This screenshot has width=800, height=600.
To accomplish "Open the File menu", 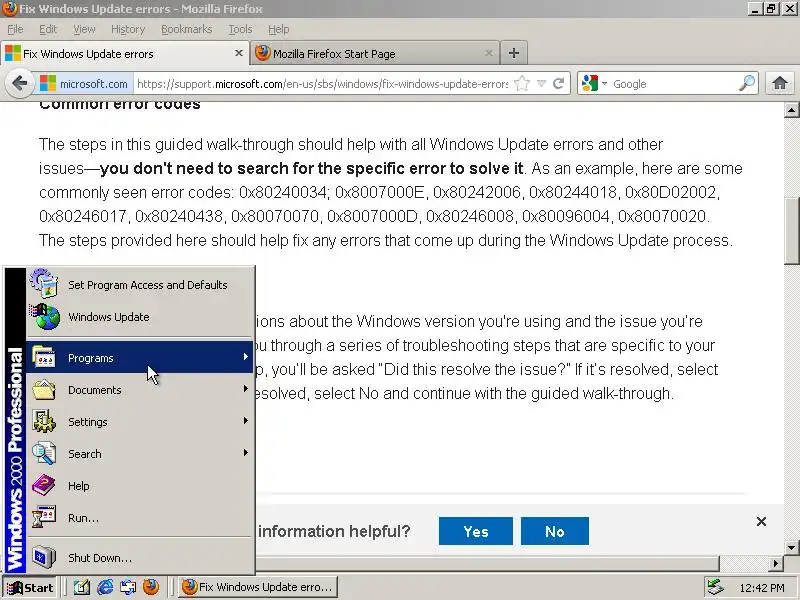I will point(15,29).
